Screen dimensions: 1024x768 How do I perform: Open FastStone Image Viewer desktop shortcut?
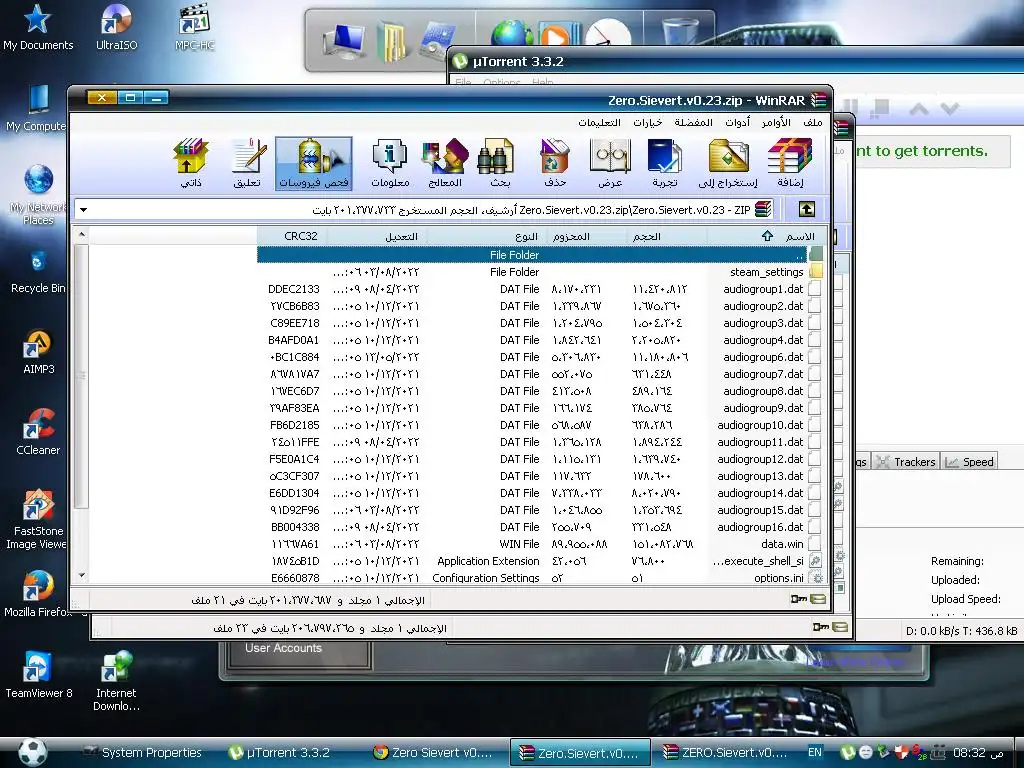pyautogui.click(x=38, y=520)
